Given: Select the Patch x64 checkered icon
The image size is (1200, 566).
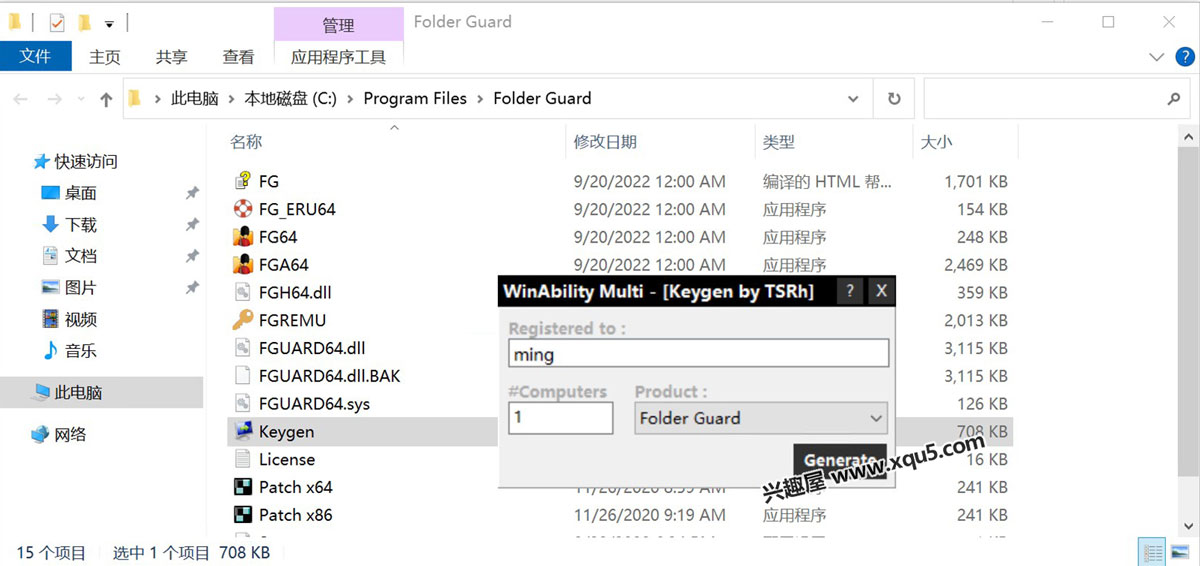Looking at the screenshot, I should [x=242, y=487].
